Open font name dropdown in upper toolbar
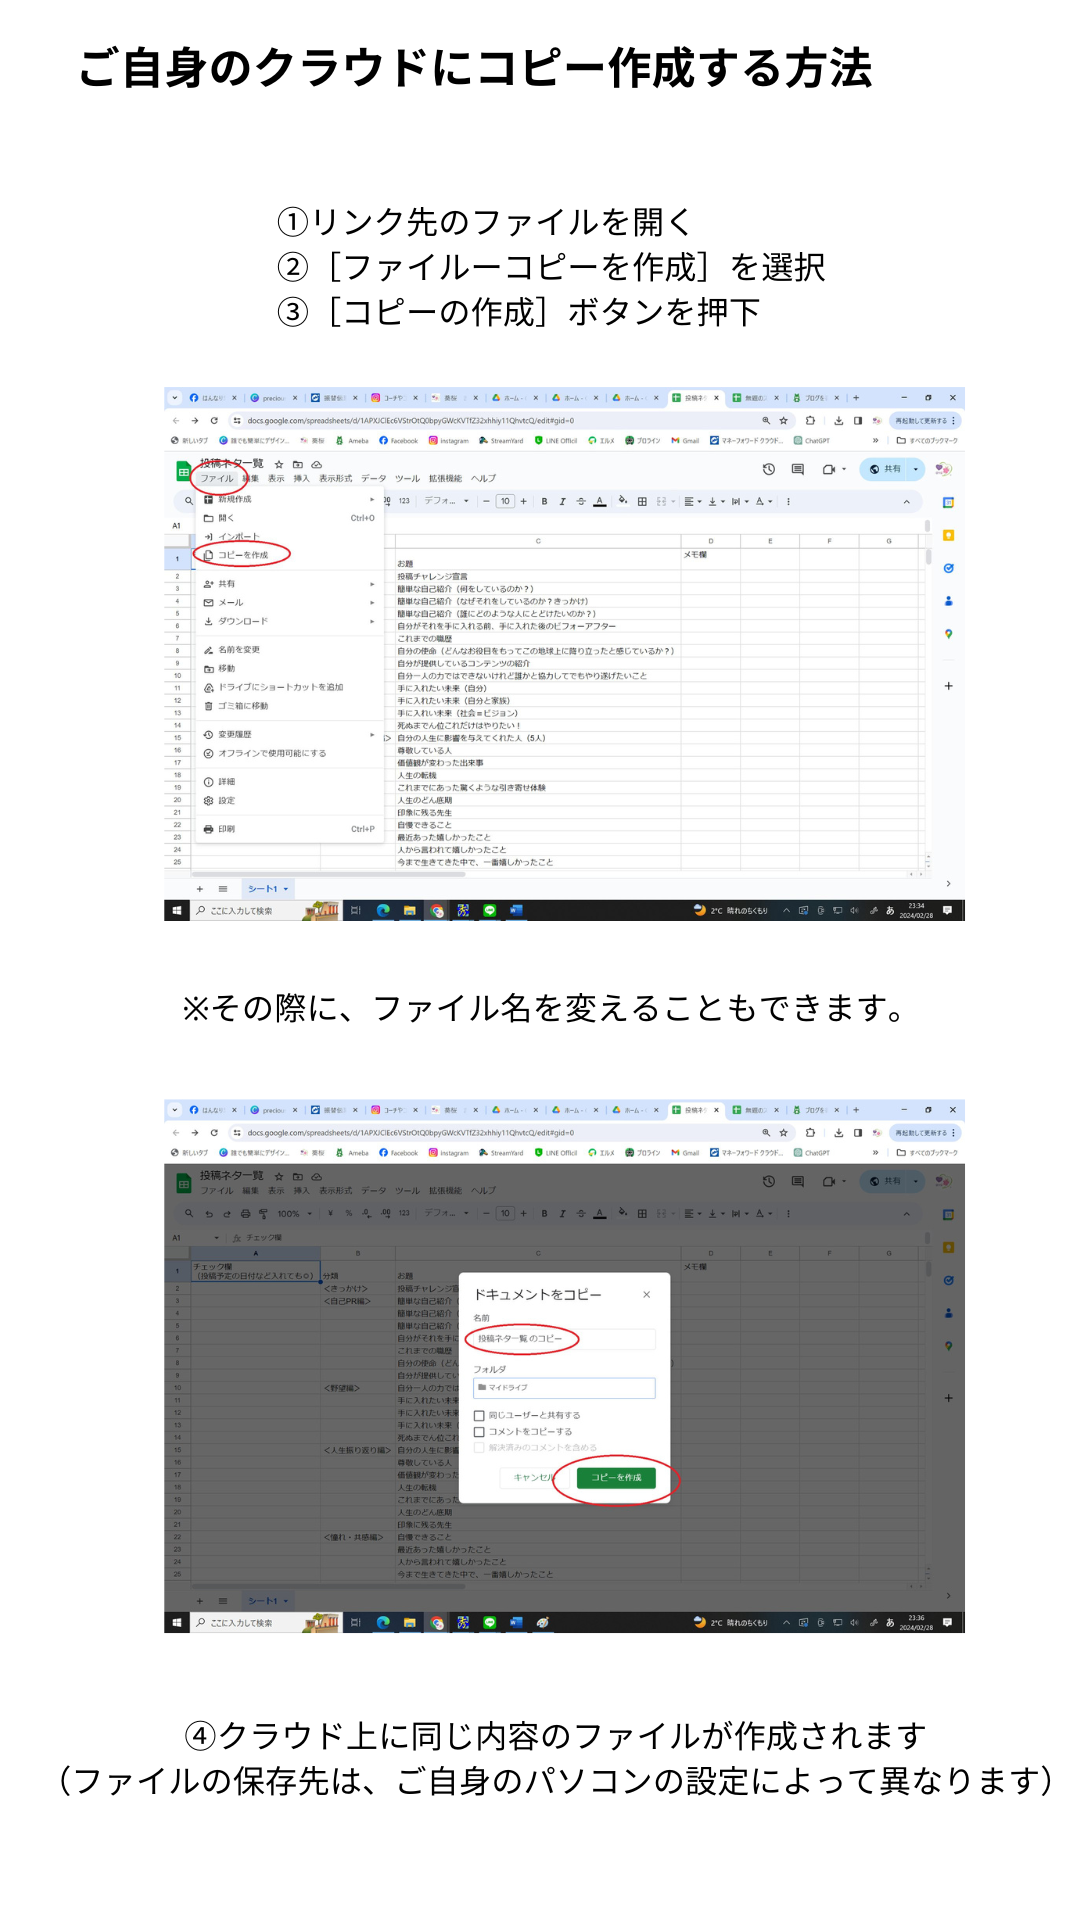This screenshot has height=1920, width=1080. (x=446, y=501)
